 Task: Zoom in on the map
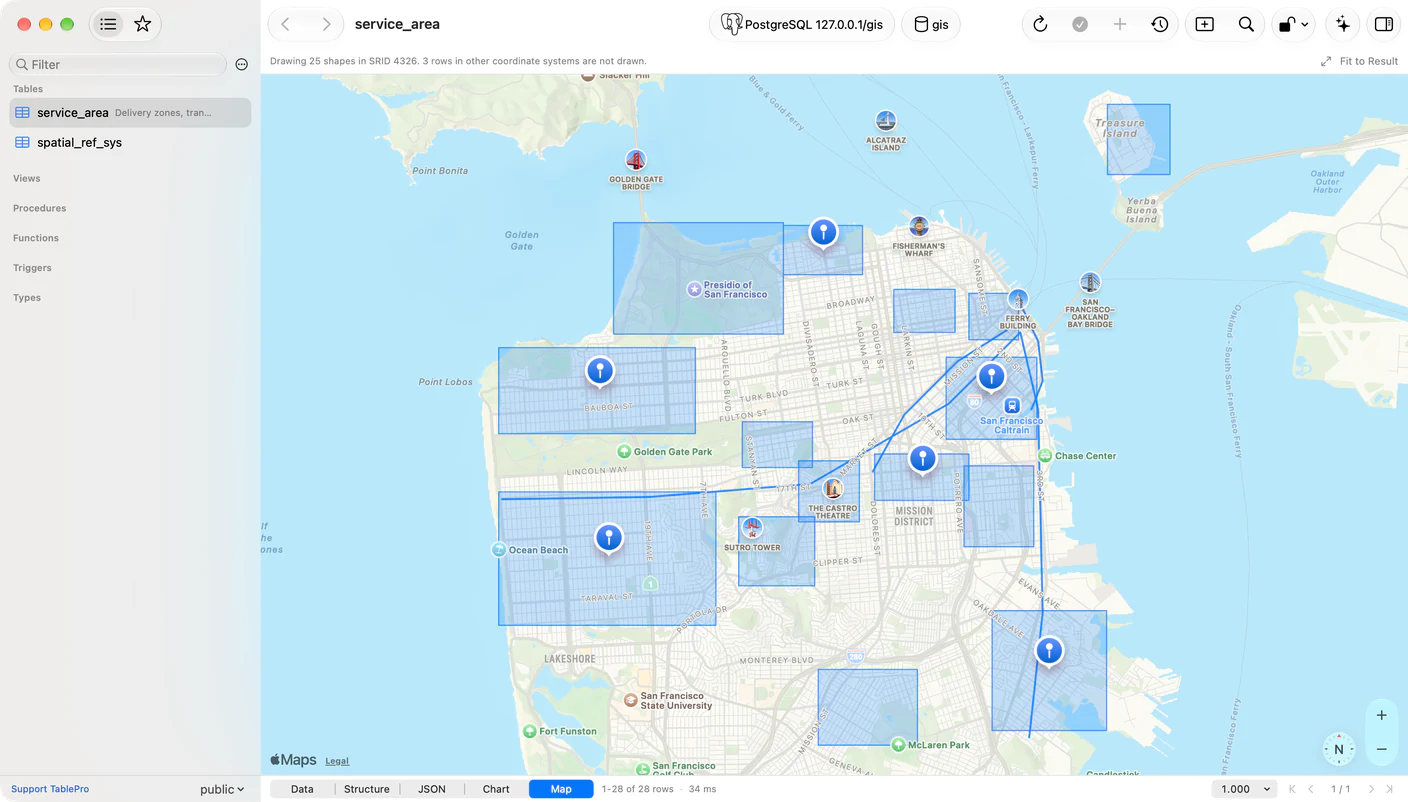pyautogui.click(x=1381, y=715)
